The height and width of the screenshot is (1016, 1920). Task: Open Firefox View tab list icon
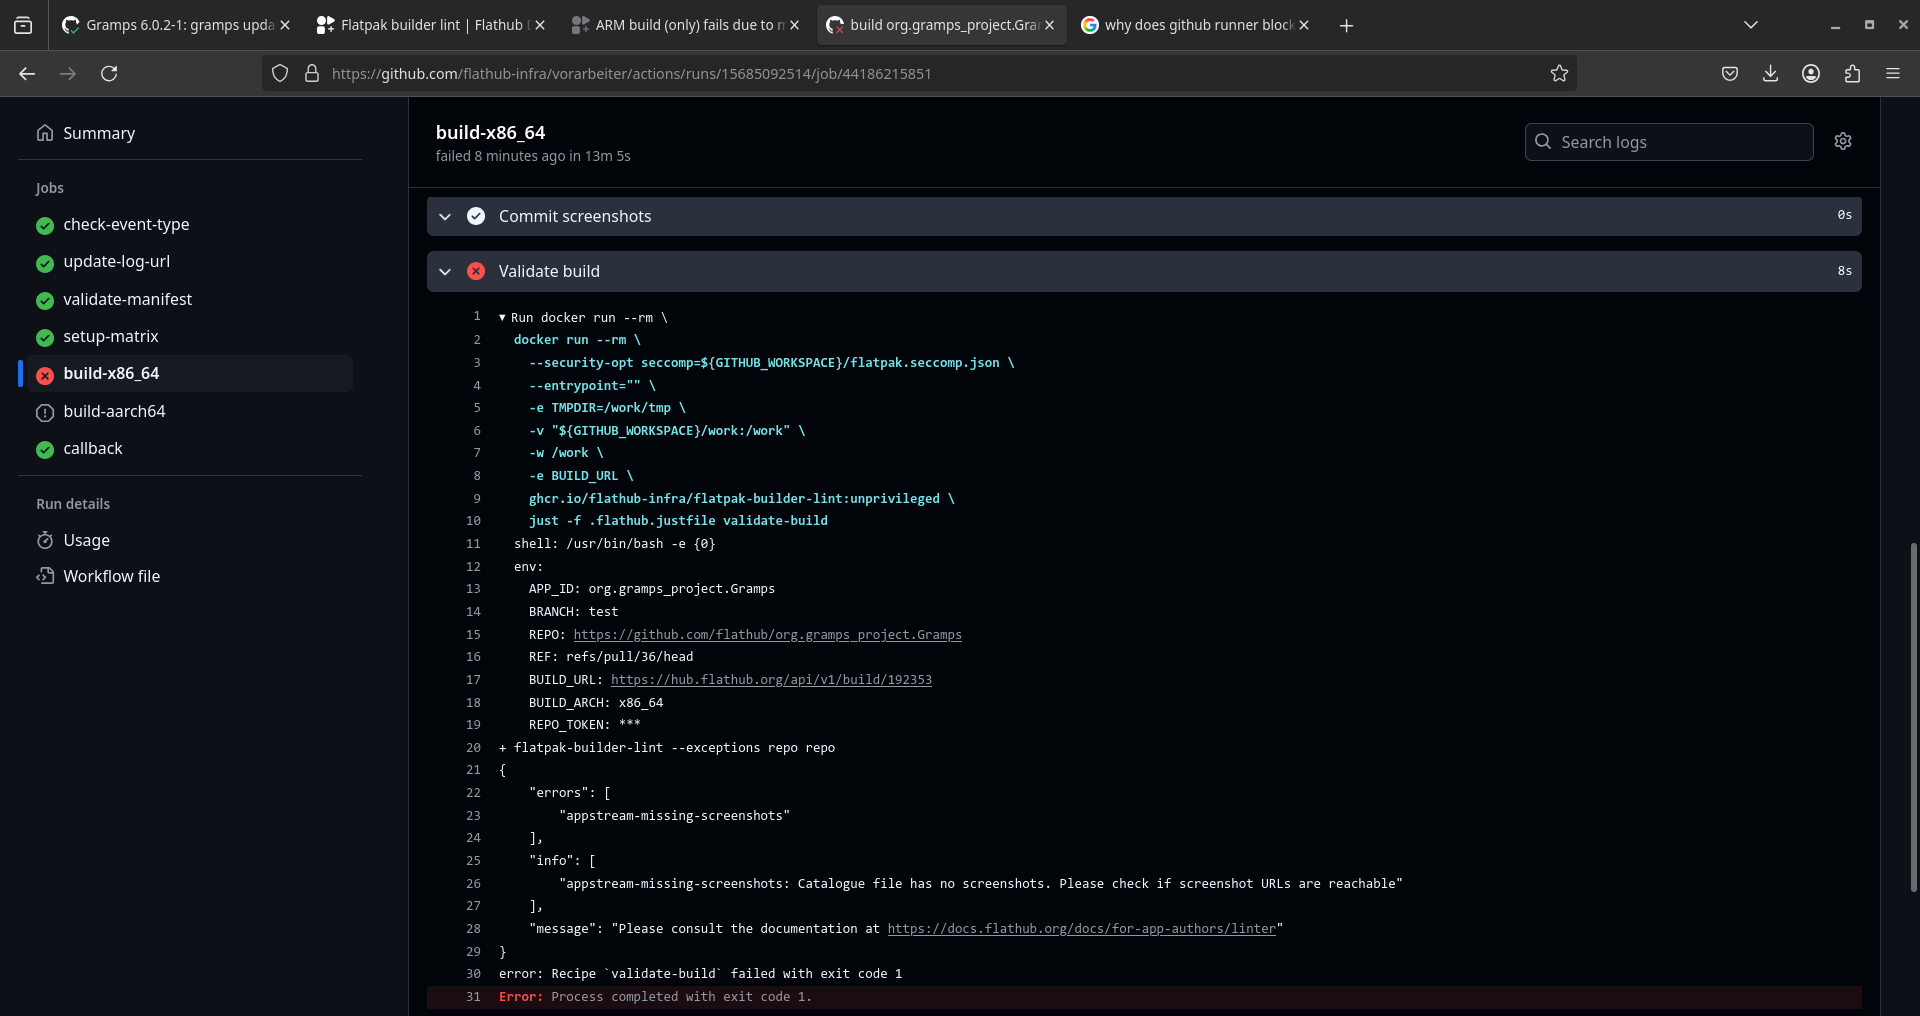point(23,25)
